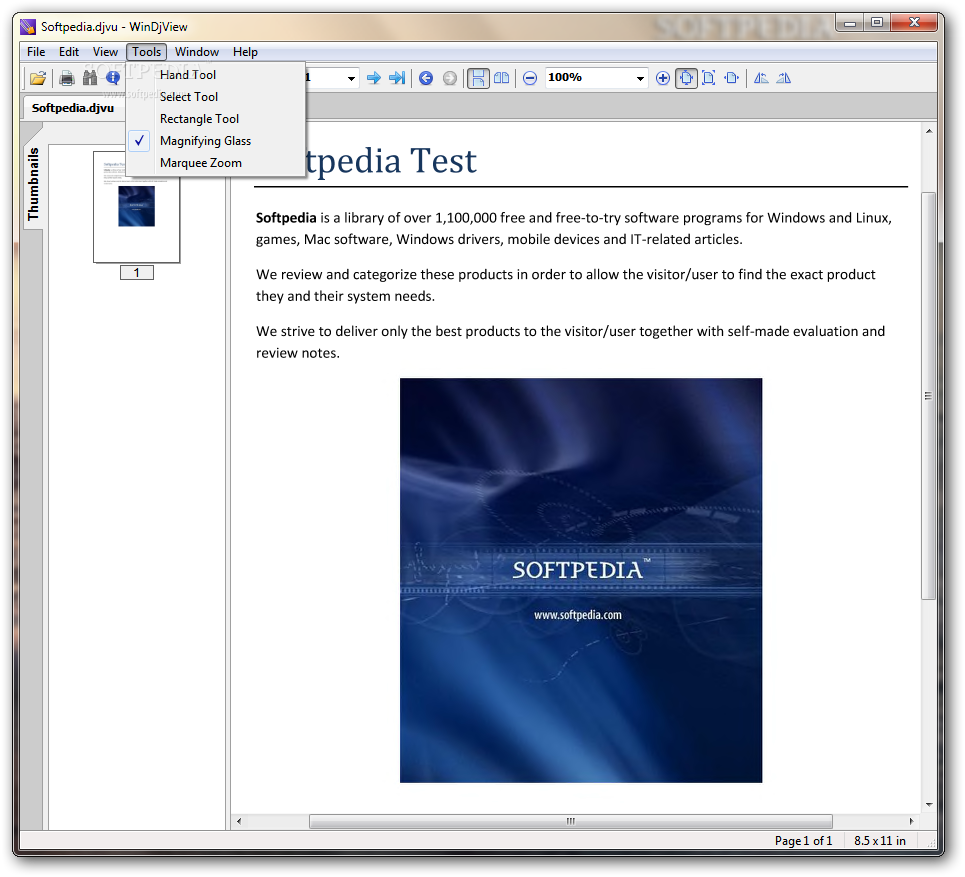Click the blue document info icon

[x=113, y=78]
